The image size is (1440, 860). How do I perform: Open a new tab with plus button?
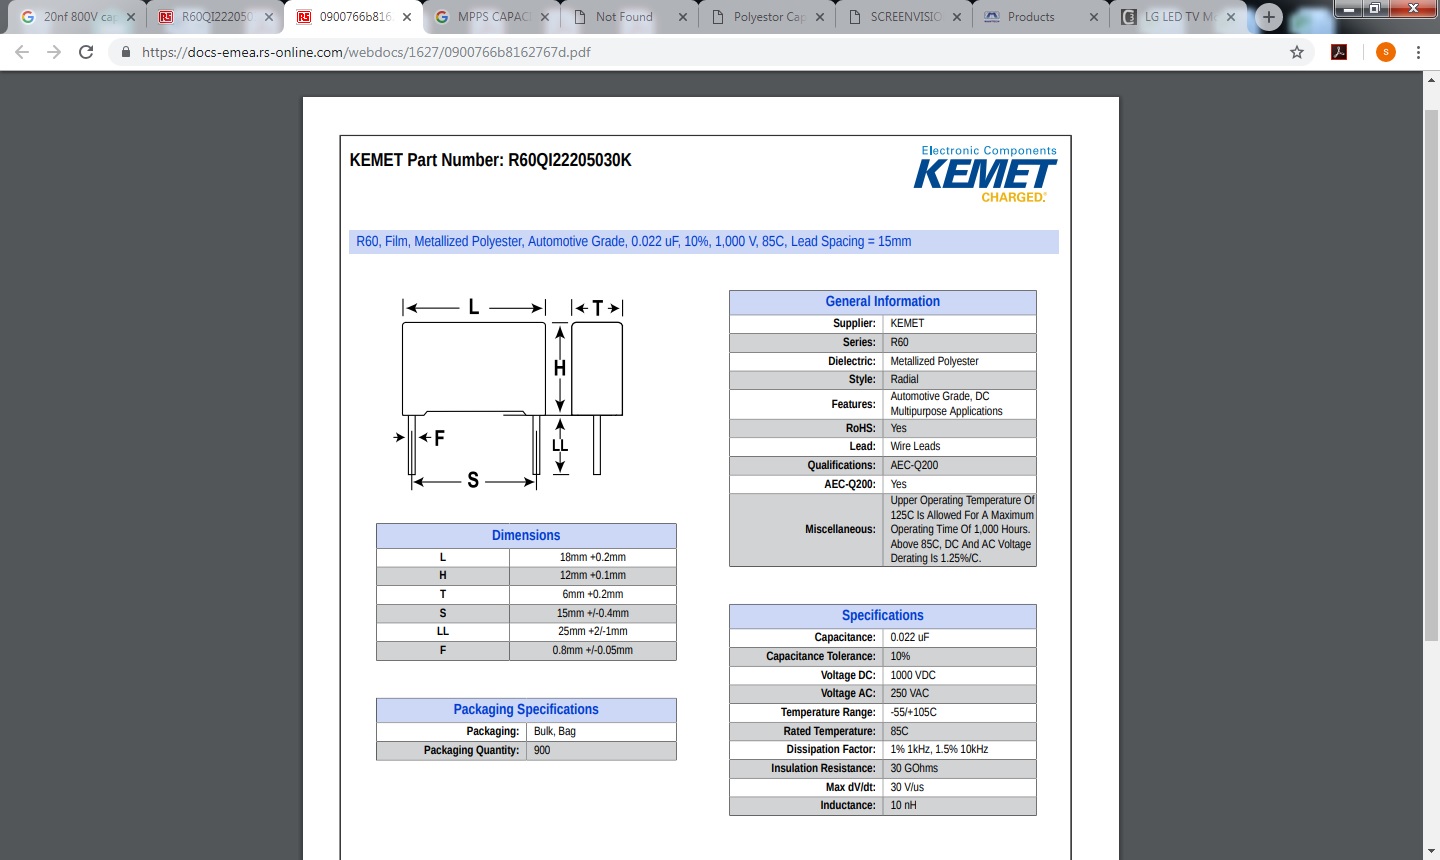1268,17
